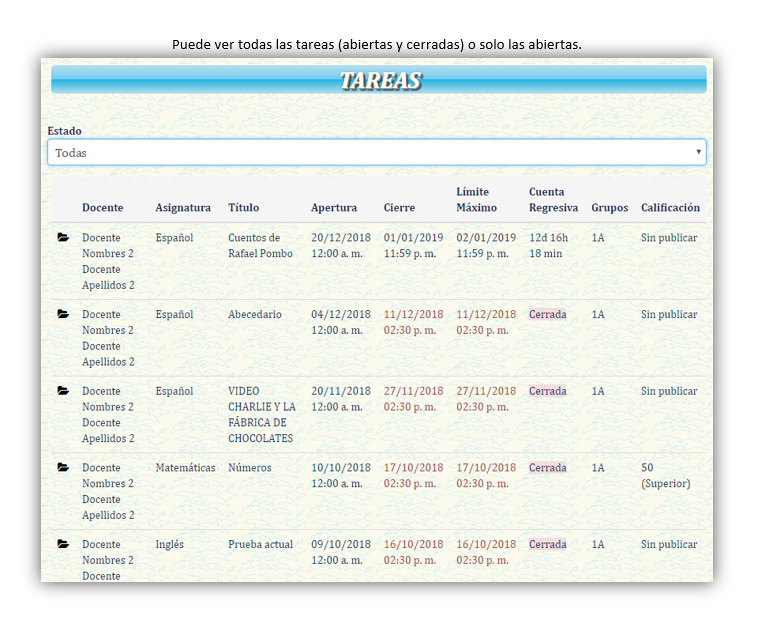The height and width of the screenshot is (631, 763).
Task: Select the VIDEO CHARLIE Y LA FÁBRICA title
Action: coord(262,415)
